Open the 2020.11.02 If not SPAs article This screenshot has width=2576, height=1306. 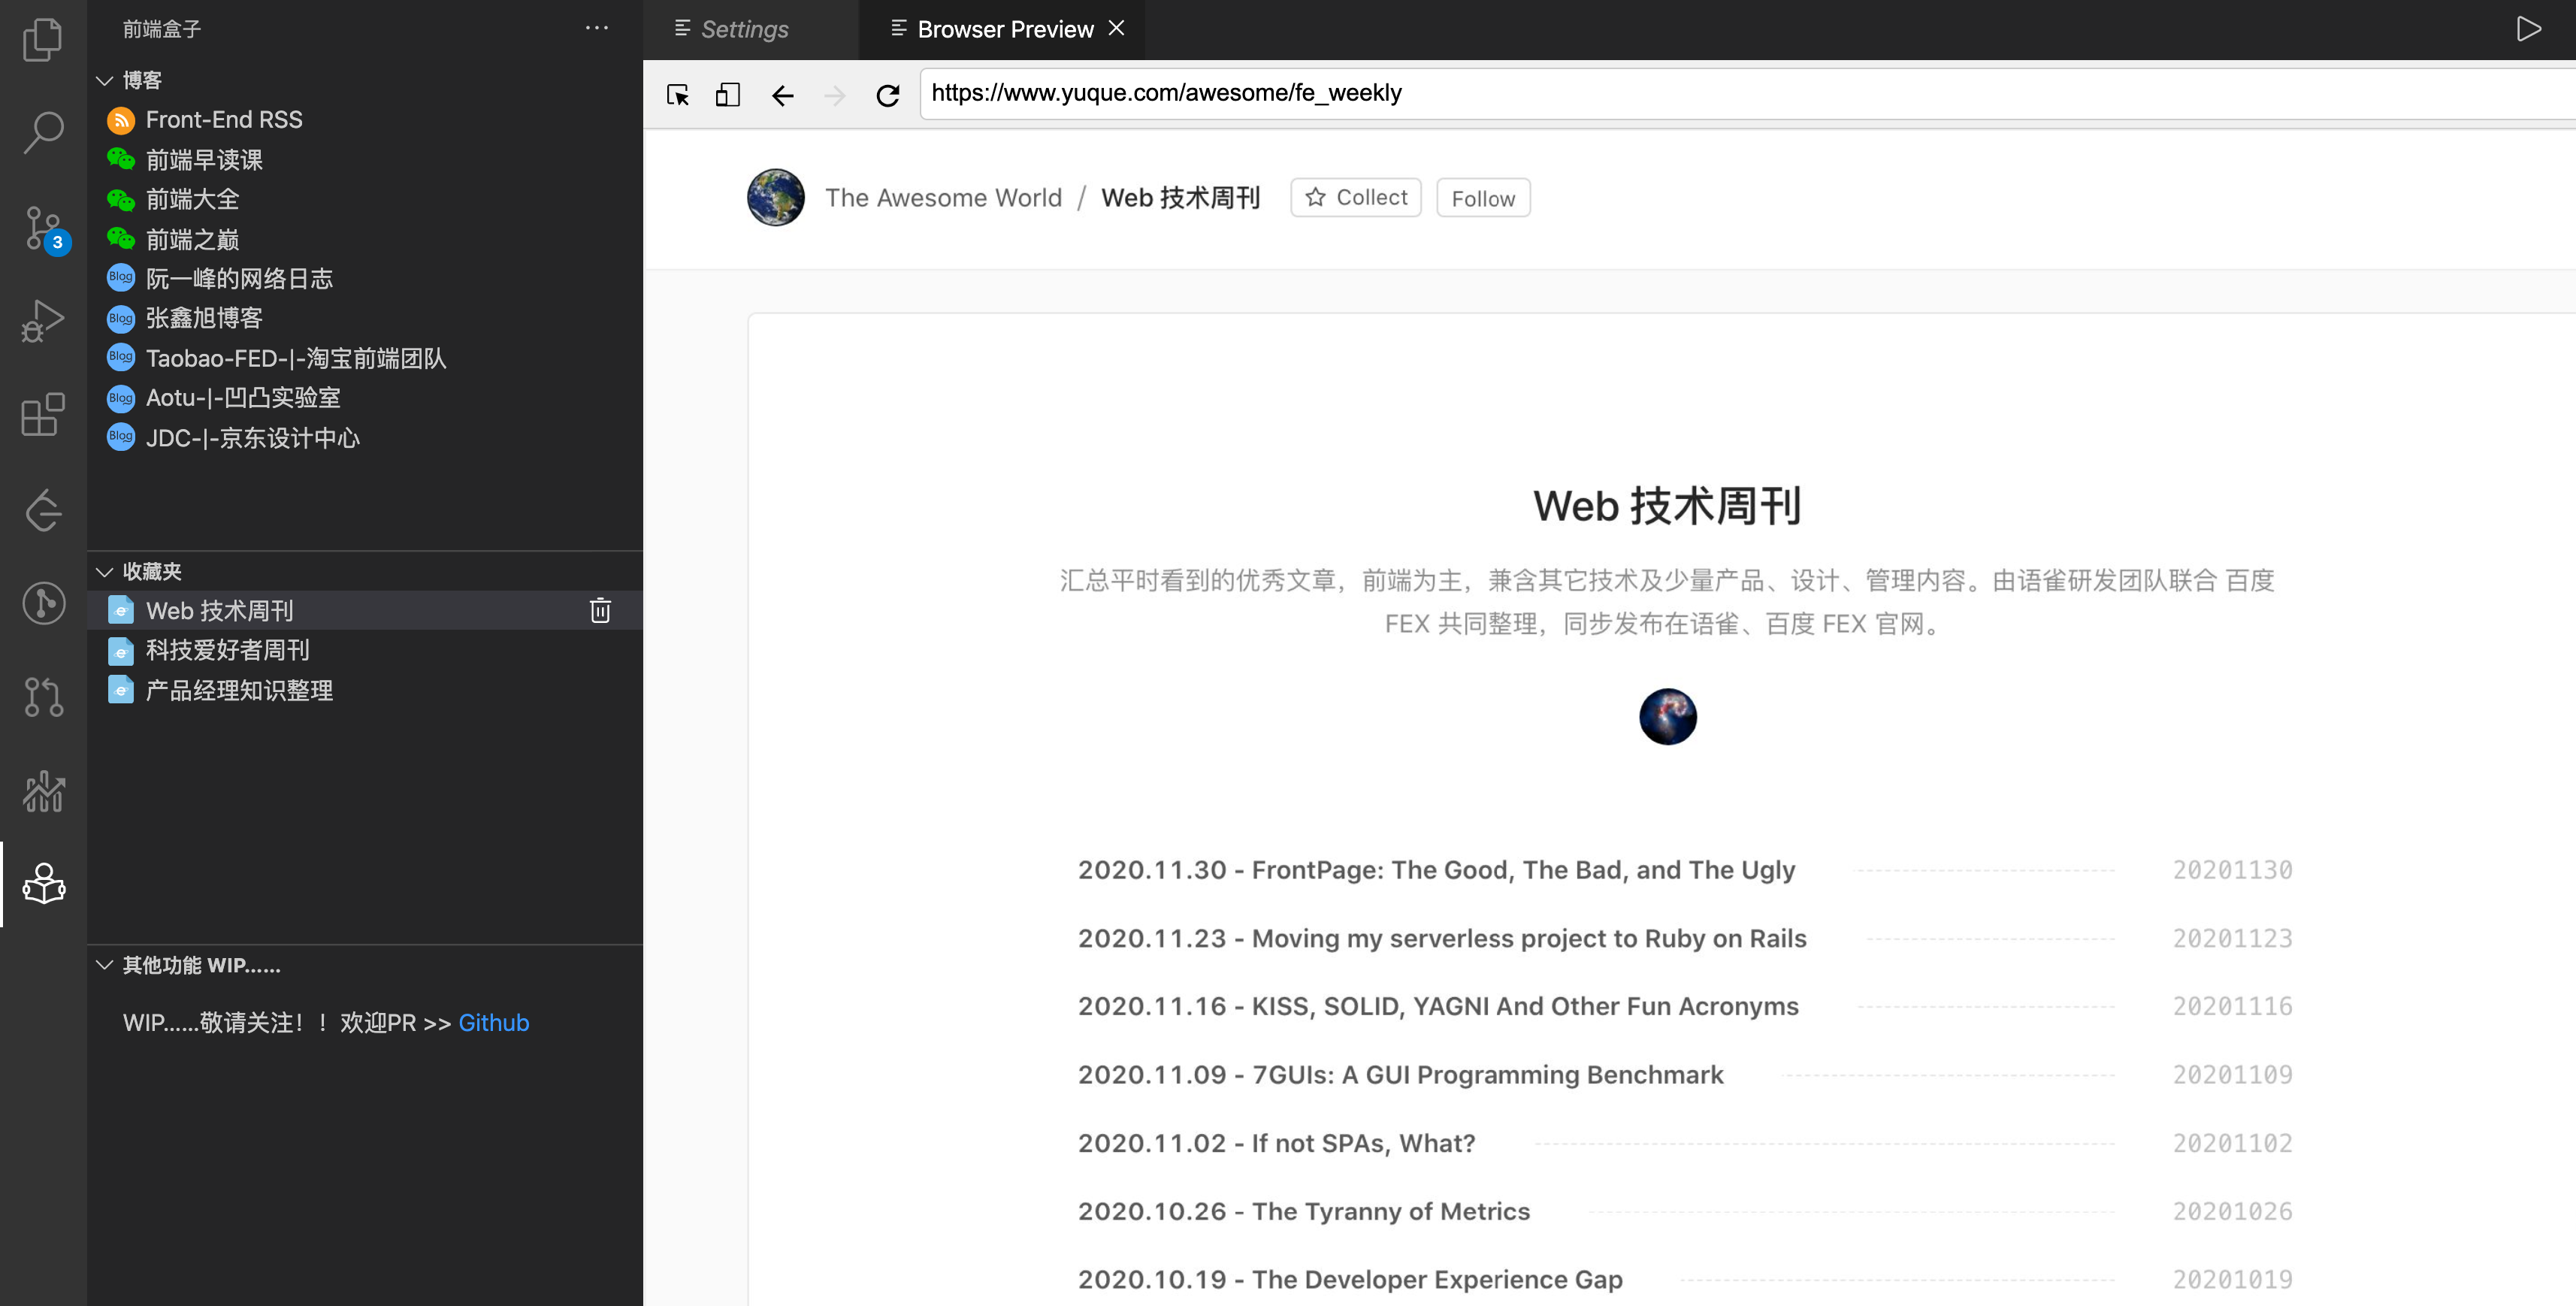[x=1276, y=1143]
